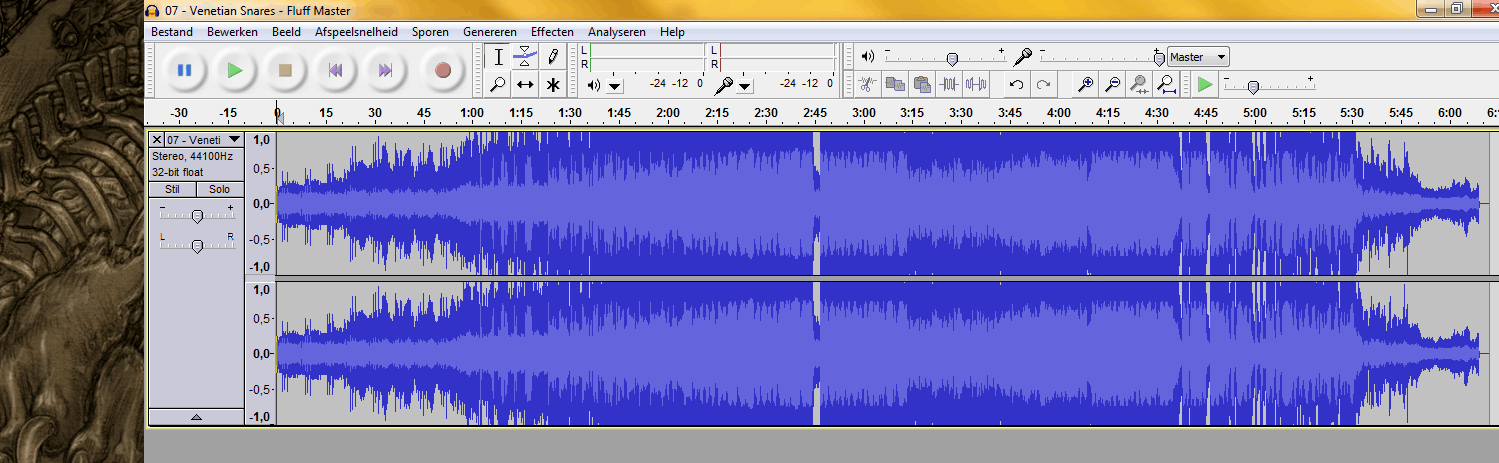Click the Fit Selection zoom icon
The width and height of the screenshot is (1499, 463).
pyautogui.click(x=1139, y=84)
